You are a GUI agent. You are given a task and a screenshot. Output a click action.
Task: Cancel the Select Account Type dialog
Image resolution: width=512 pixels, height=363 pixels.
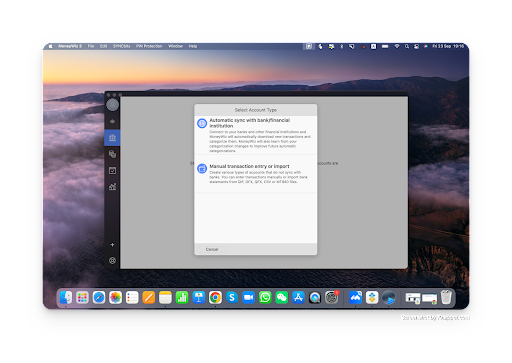coord(212,249)
